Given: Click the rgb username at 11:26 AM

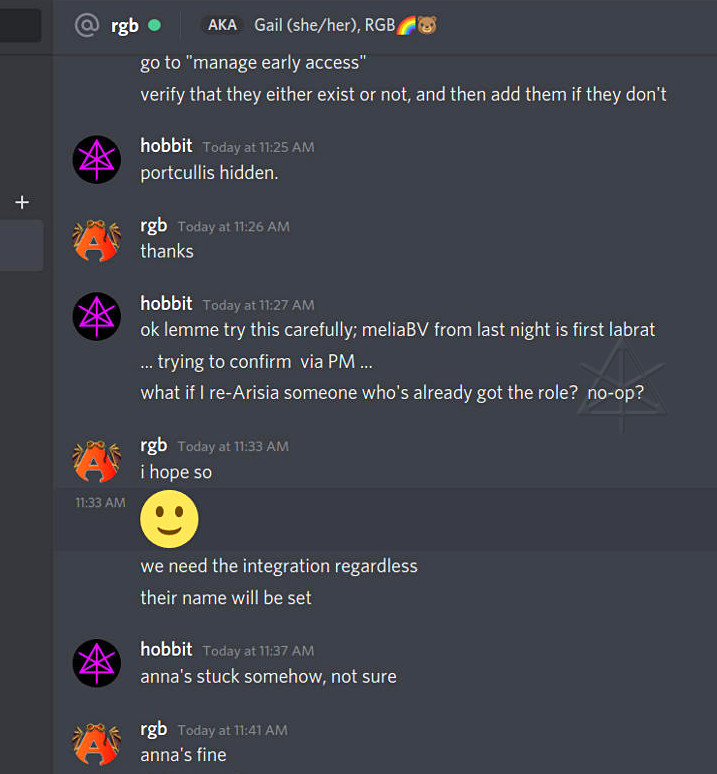Looking at the screenshot, I should point(154,225).
